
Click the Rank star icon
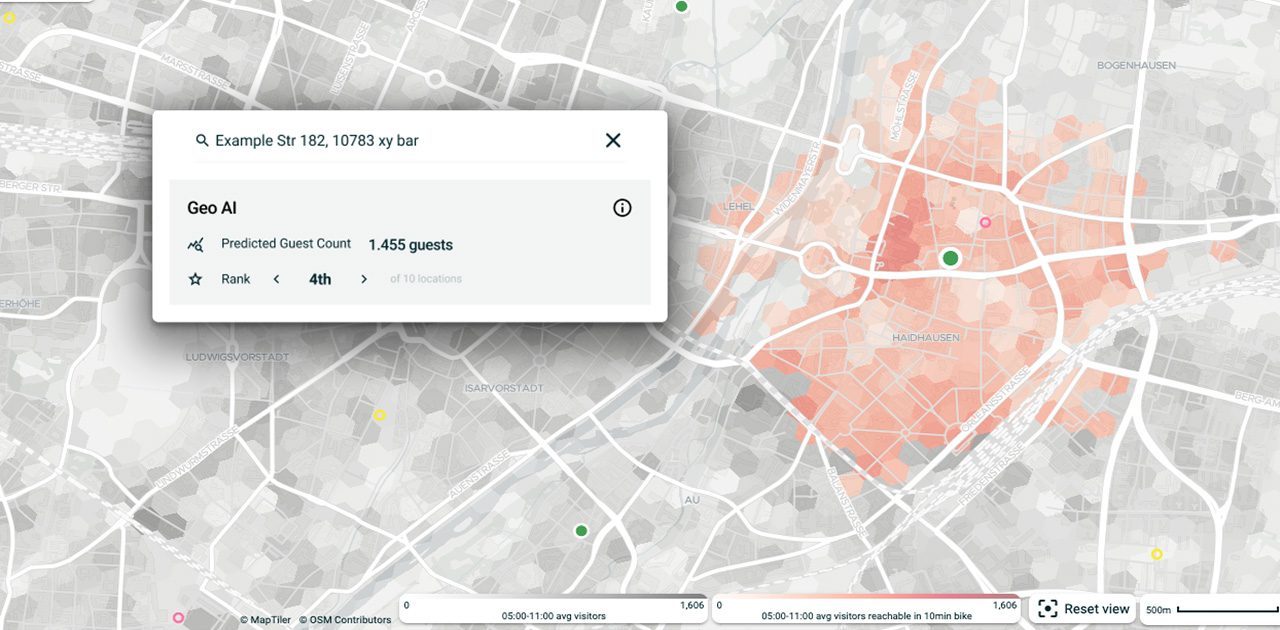pos(196,280)
